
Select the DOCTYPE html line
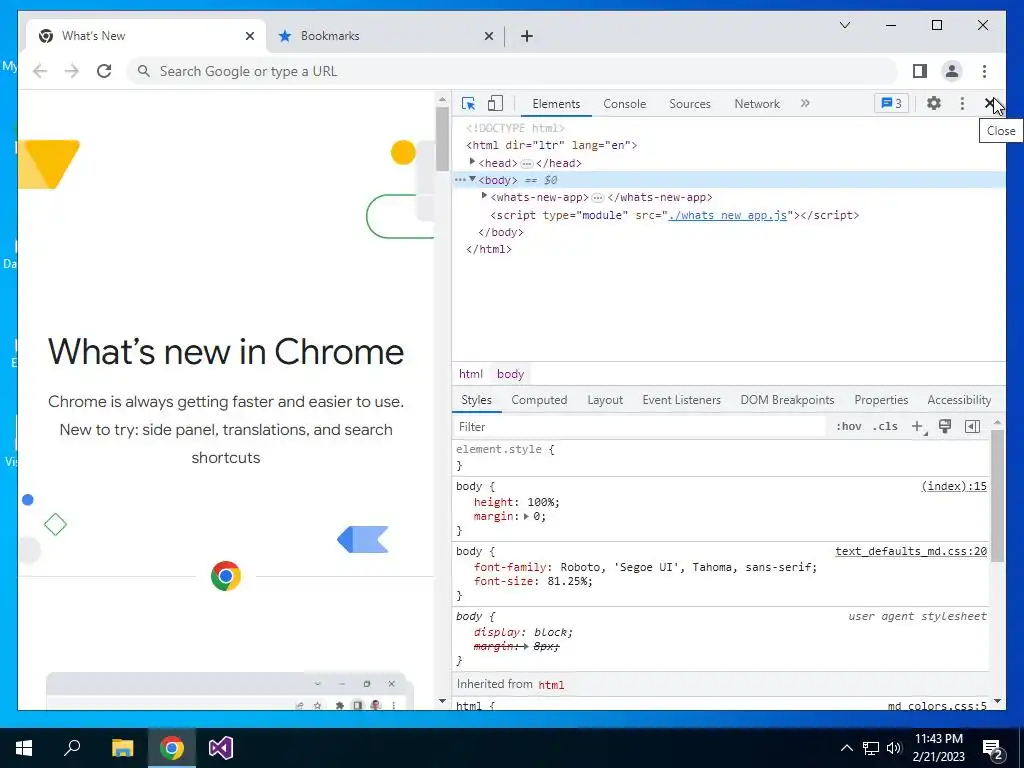tap(515, 128)
